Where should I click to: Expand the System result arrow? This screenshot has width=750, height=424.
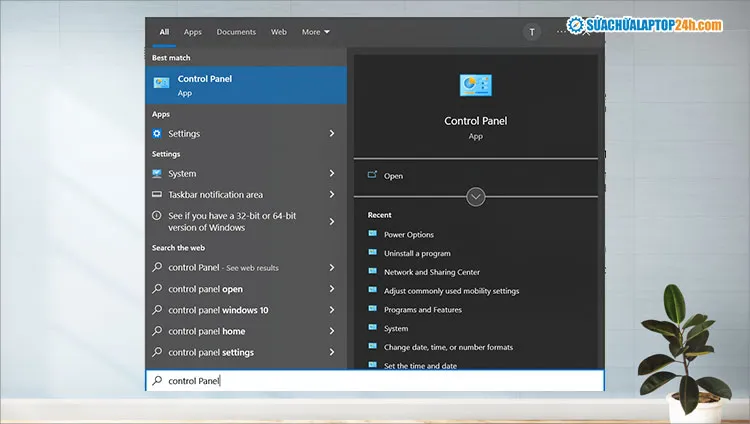click(332, 173)
